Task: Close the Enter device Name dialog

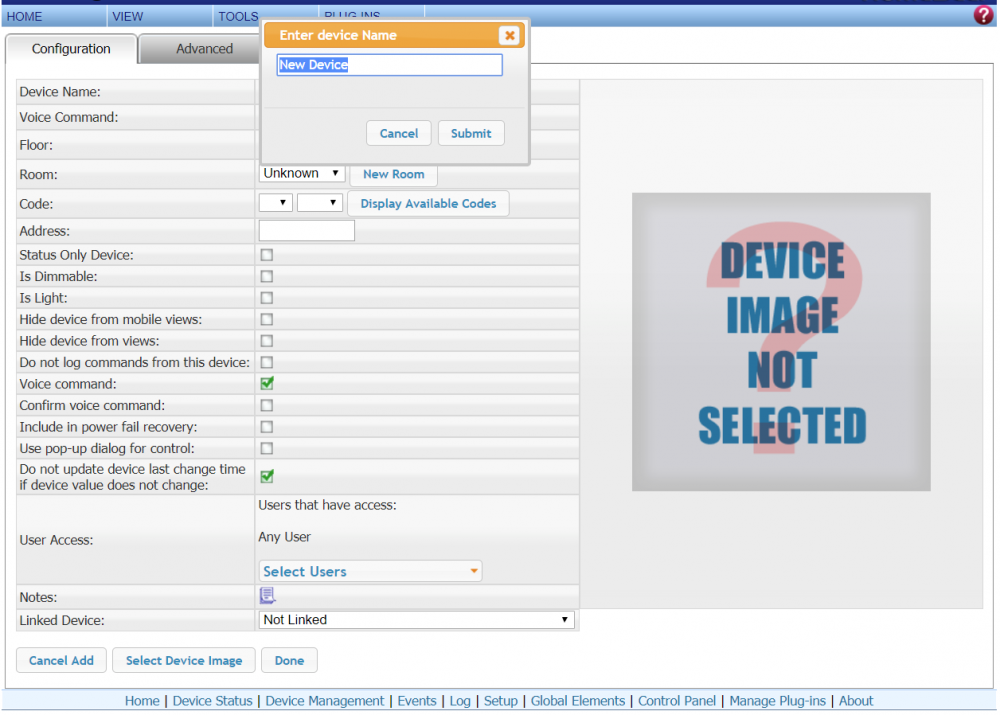Action: coord(509,36)
